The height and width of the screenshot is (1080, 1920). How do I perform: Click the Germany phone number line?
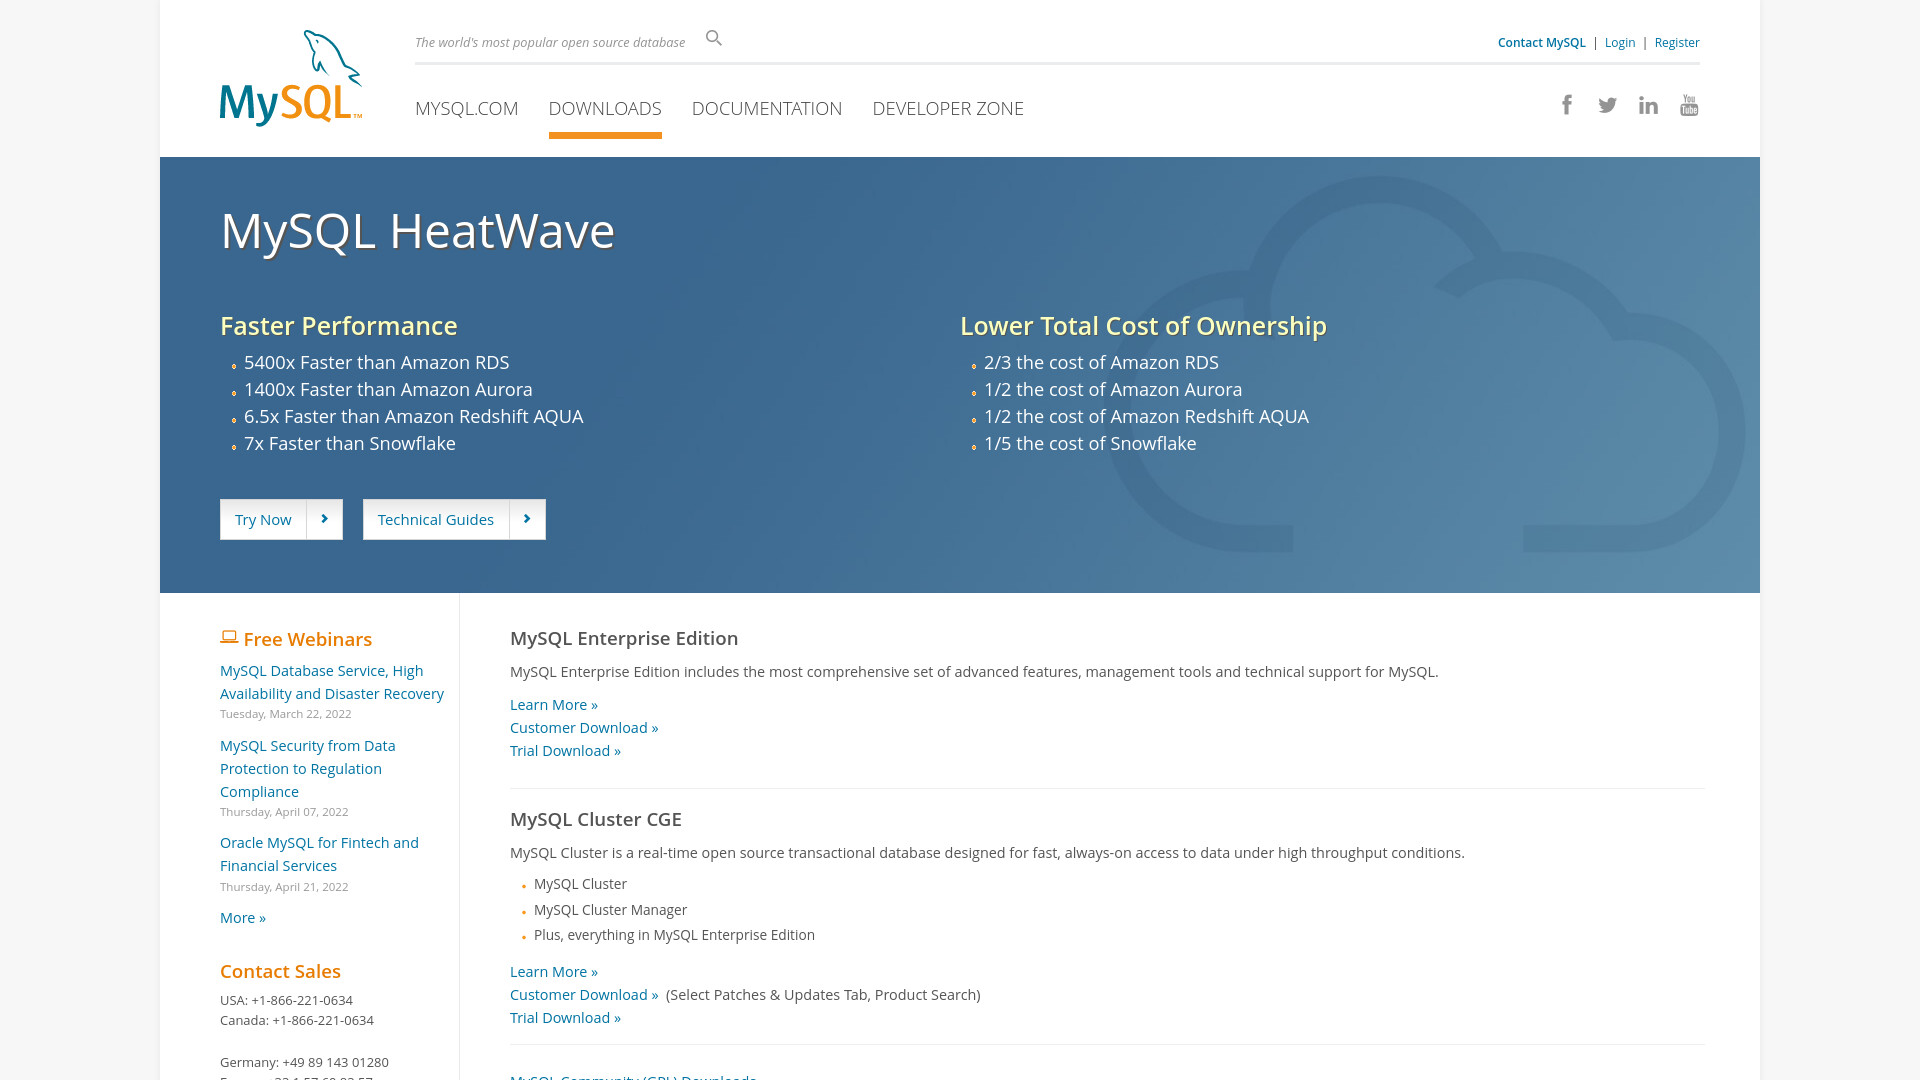304,1062
